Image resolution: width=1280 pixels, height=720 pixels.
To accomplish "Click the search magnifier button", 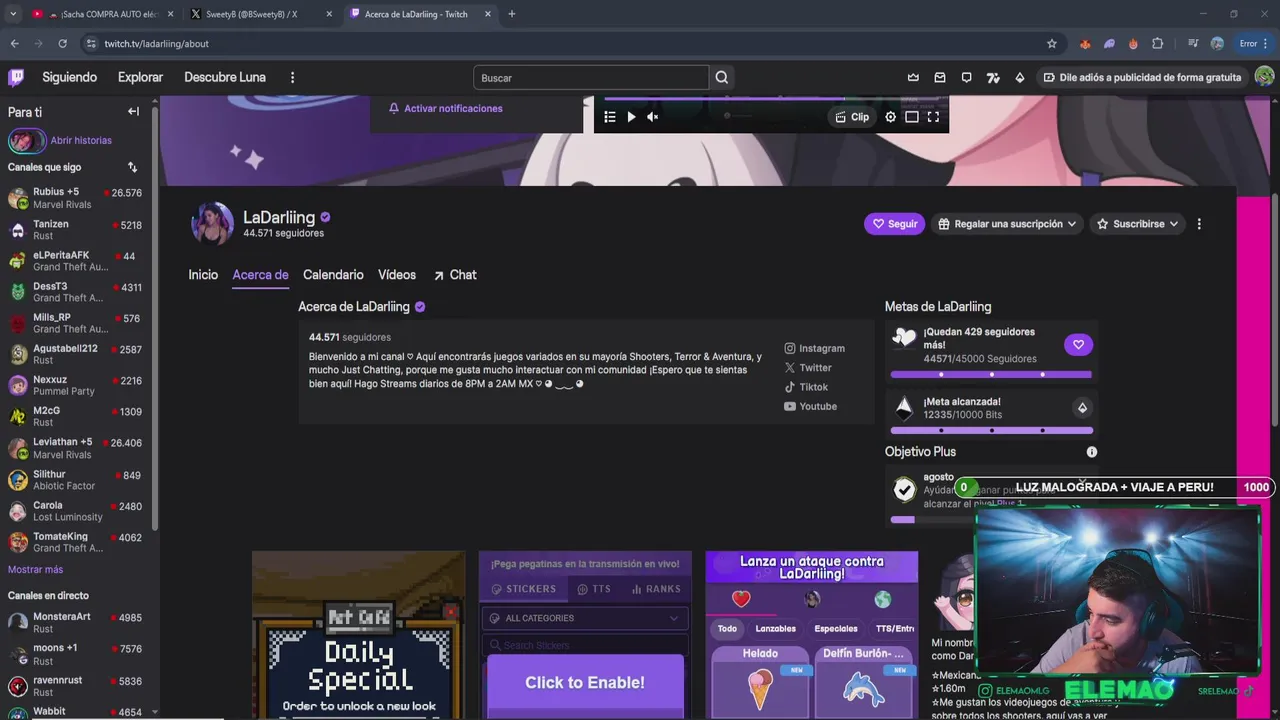I will point(722,77).
